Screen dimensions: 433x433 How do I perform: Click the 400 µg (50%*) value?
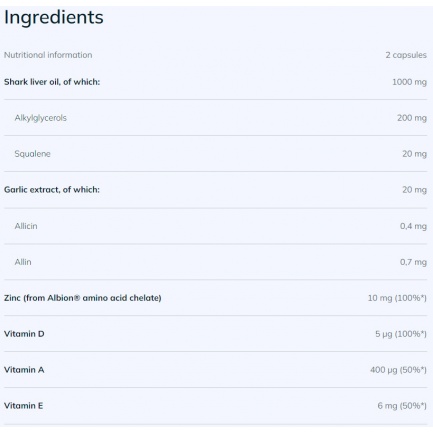(398, 370)
